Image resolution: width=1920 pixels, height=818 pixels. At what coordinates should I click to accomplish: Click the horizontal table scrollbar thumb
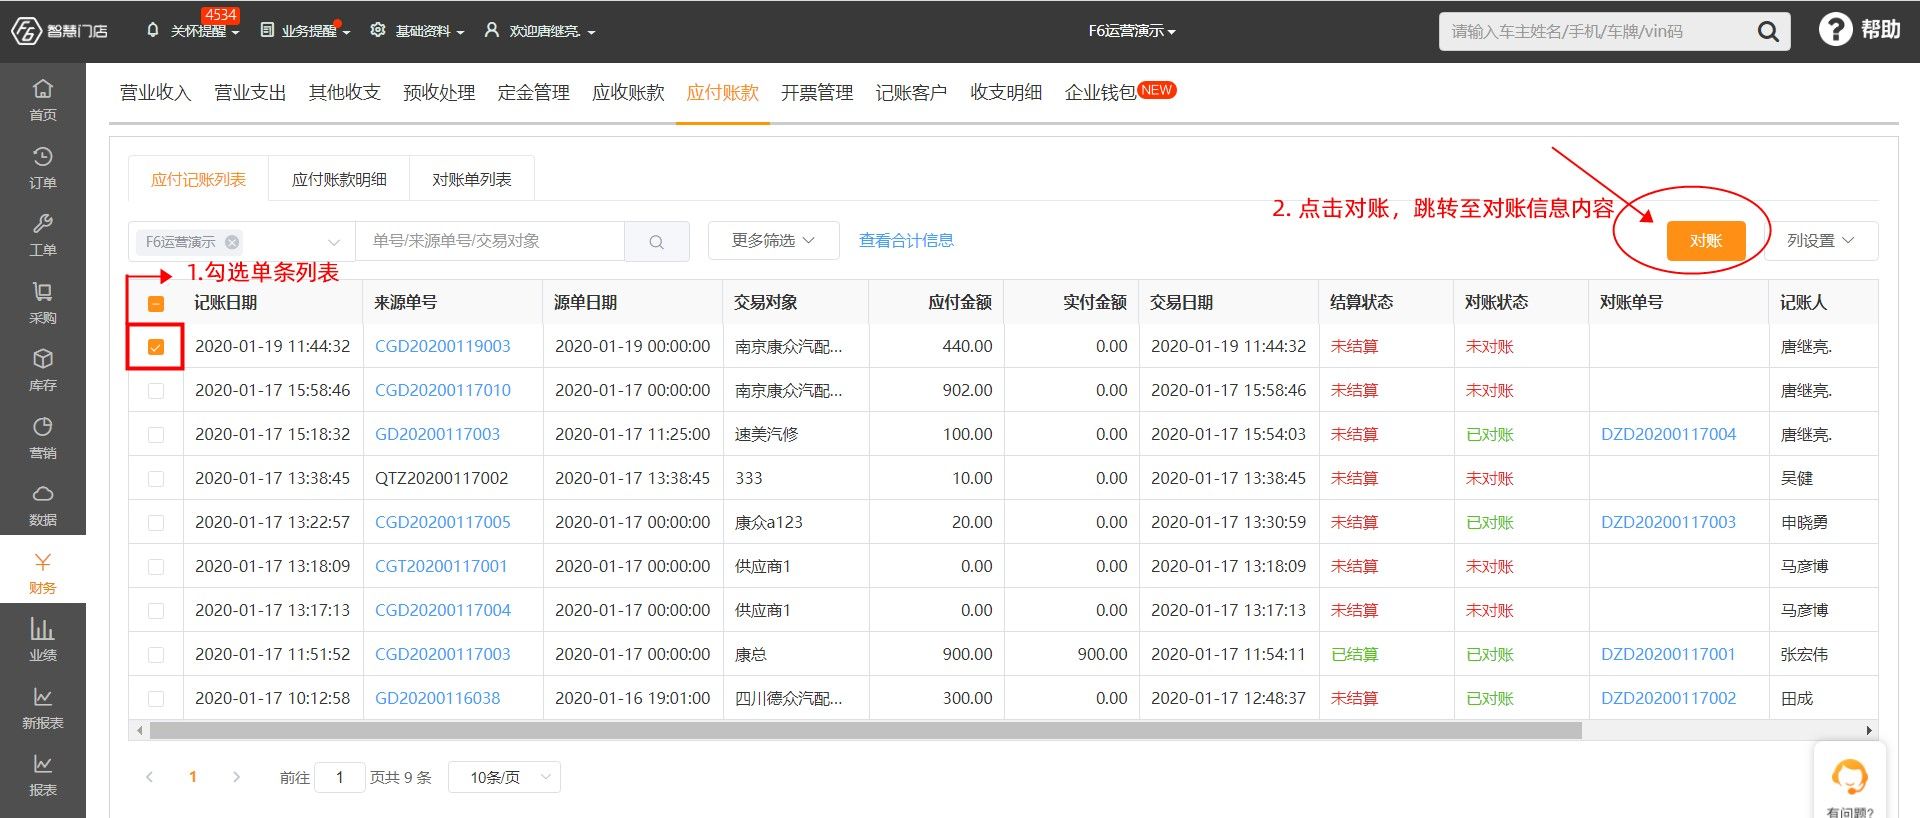pyautogui.click(x=866, y=730)
